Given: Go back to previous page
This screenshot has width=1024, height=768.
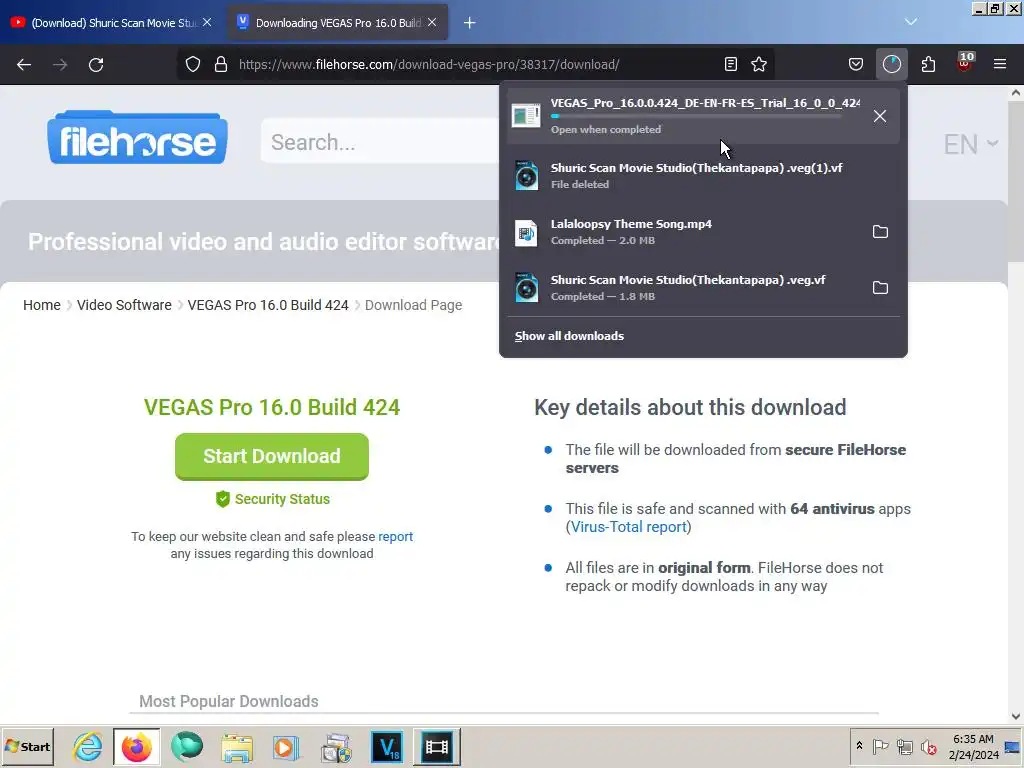Looking at the screenshot, I should 24,65.
